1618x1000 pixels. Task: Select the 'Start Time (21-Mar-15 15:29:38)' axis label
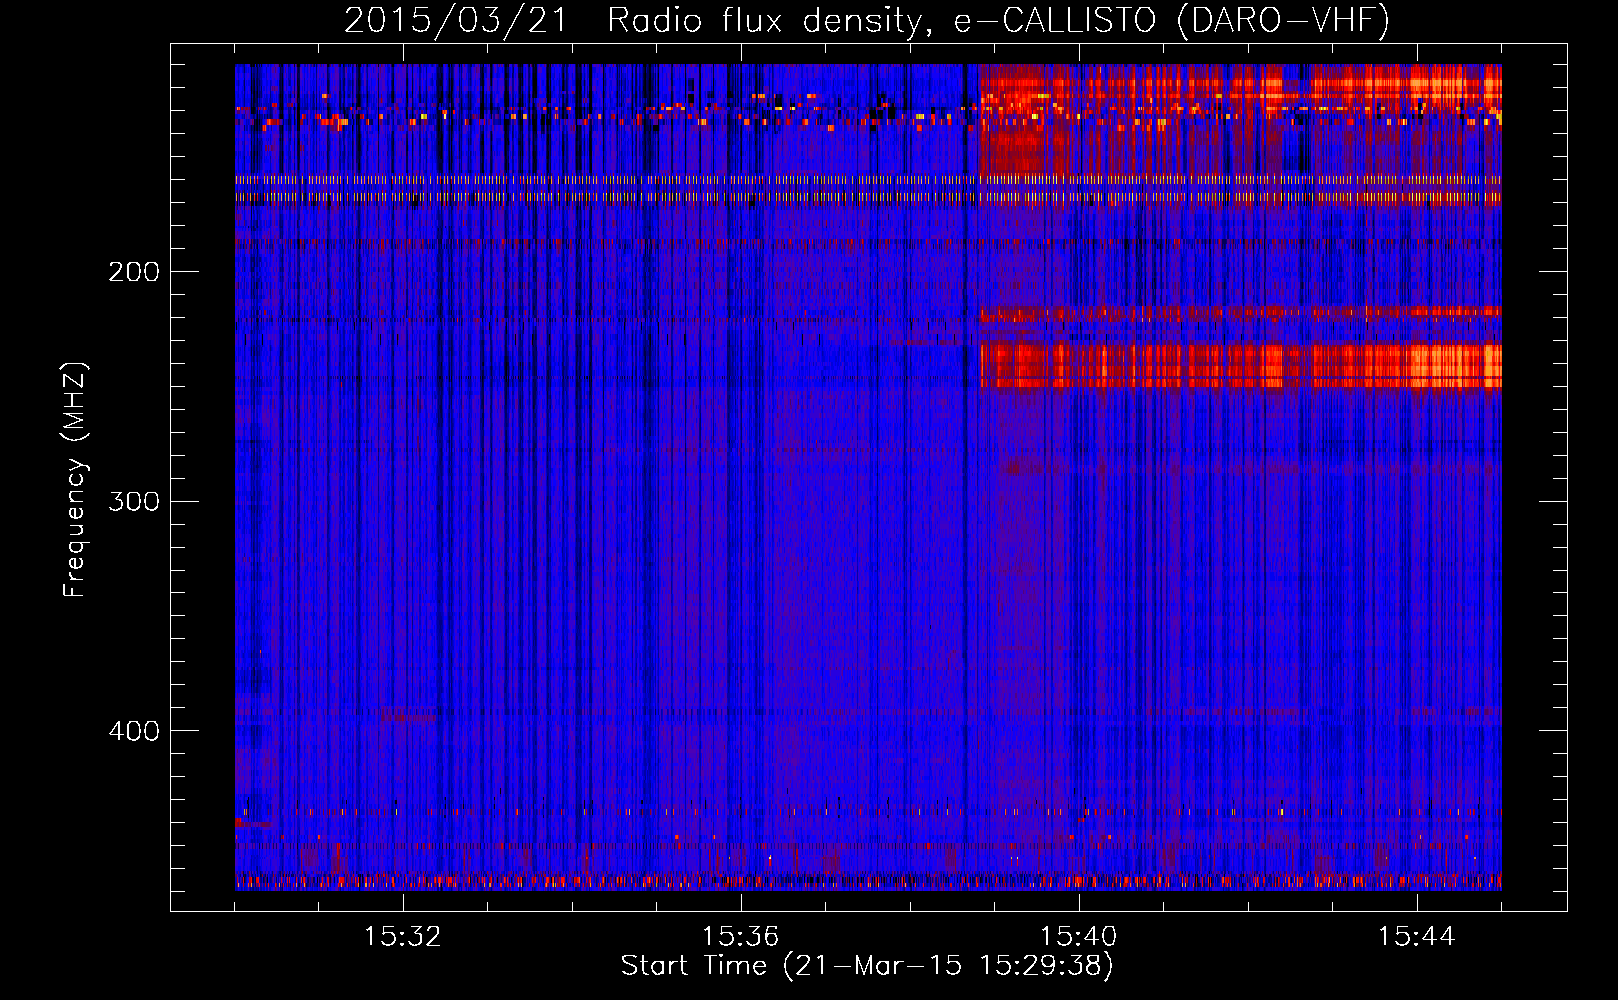tap(867, 966)
